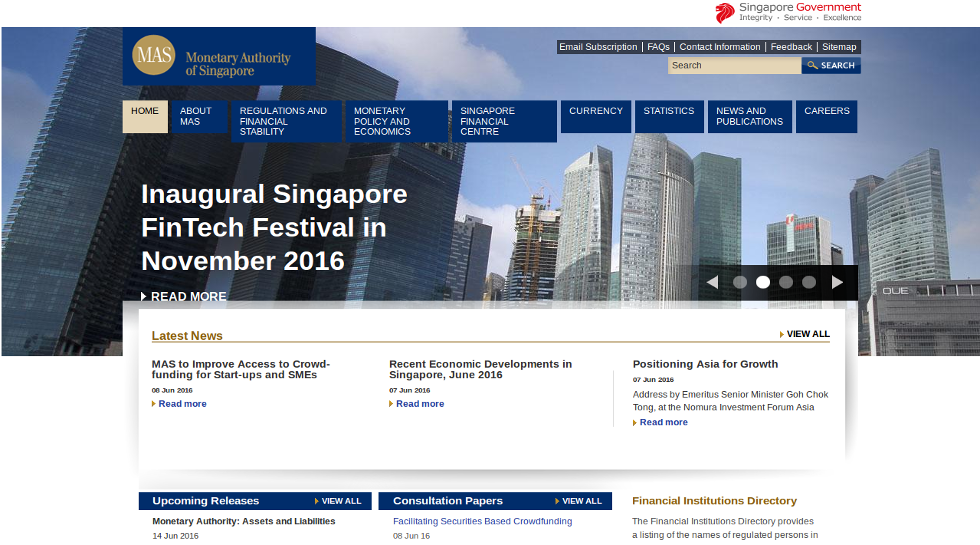
Task: Expand the Monetary Policy and Economics menu
Action: 396,121
